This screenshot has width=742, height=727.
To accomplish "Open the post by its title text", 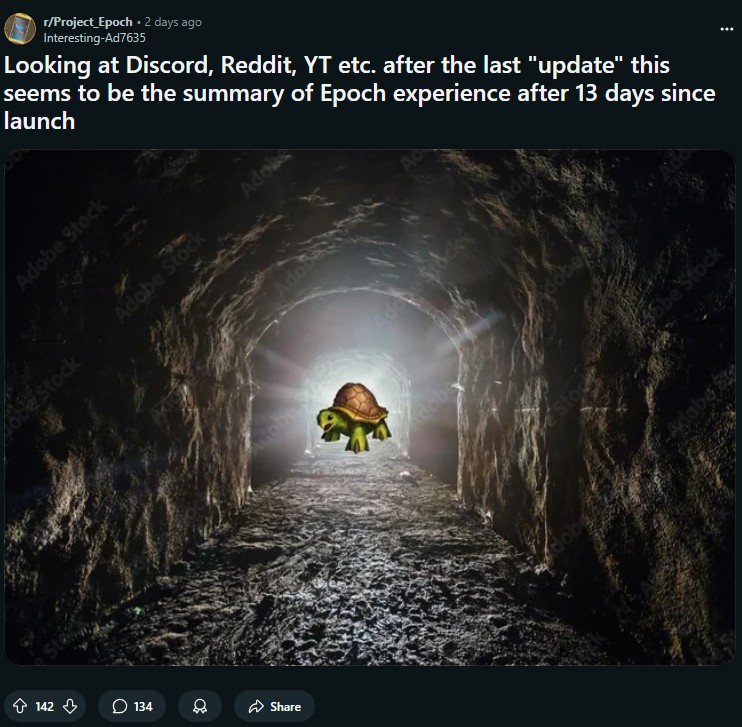I will [x=360, y=93].
